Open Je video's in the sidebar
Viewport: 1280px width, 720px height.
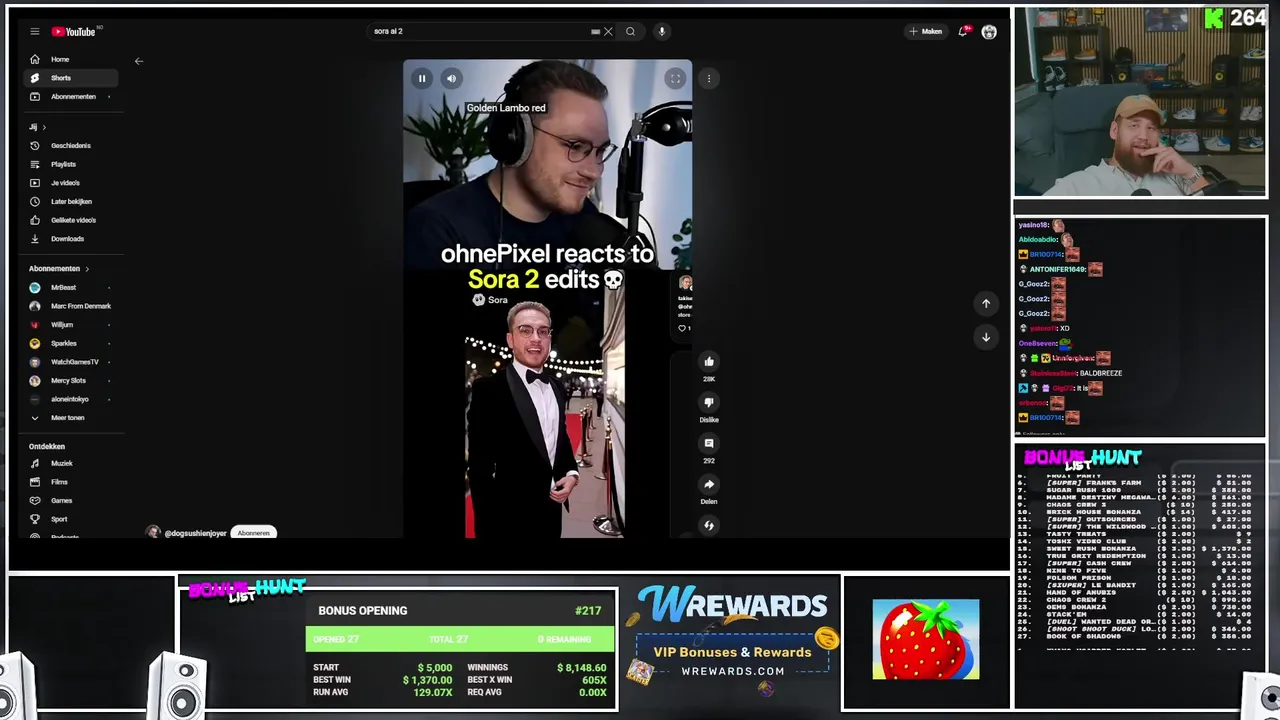pos(70,183)
